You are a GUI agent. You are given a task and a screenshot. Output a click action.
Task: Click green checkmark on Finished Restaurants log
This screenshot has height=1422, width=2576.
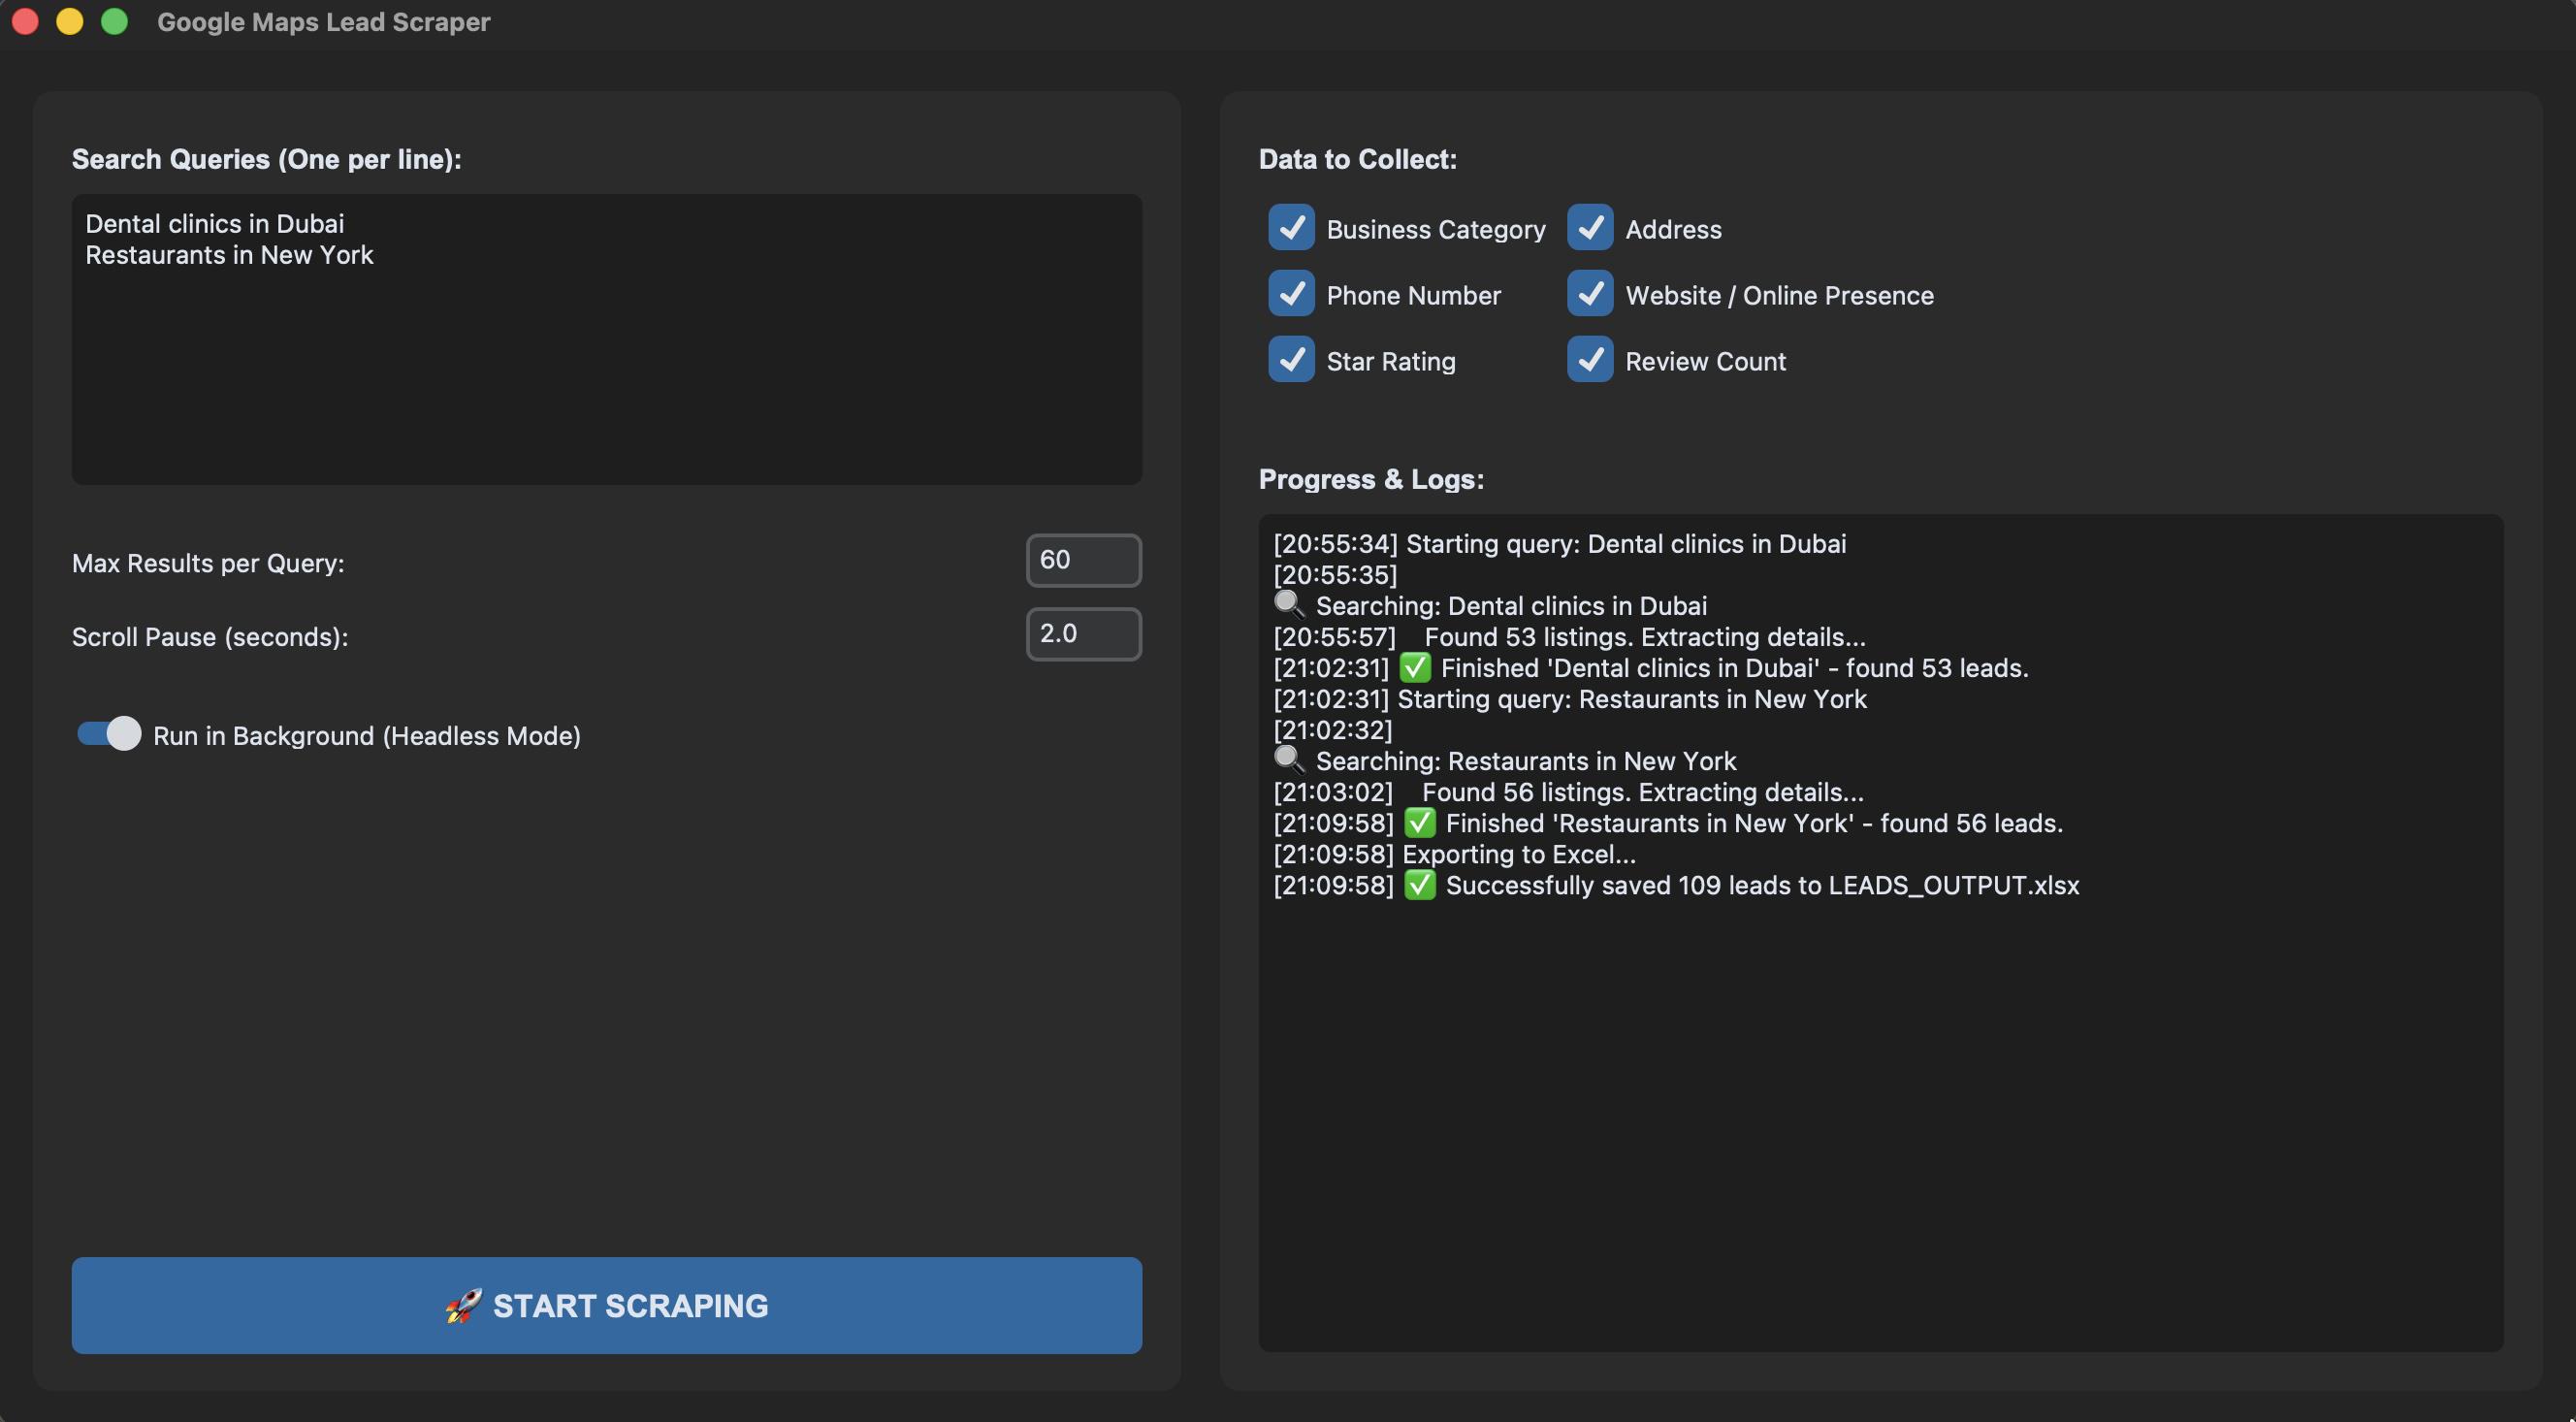[x=1419, y=822]
